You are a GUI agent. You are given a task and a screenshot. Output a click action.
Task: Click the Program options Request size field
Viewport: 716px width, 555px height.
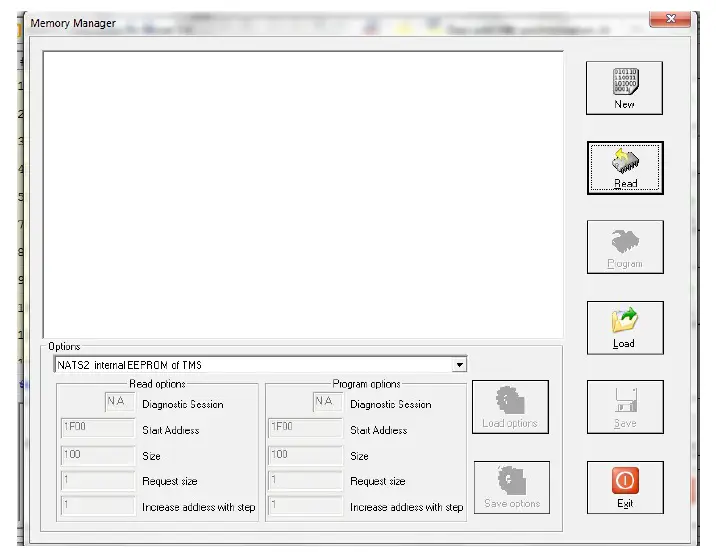[x=305, y=480]
